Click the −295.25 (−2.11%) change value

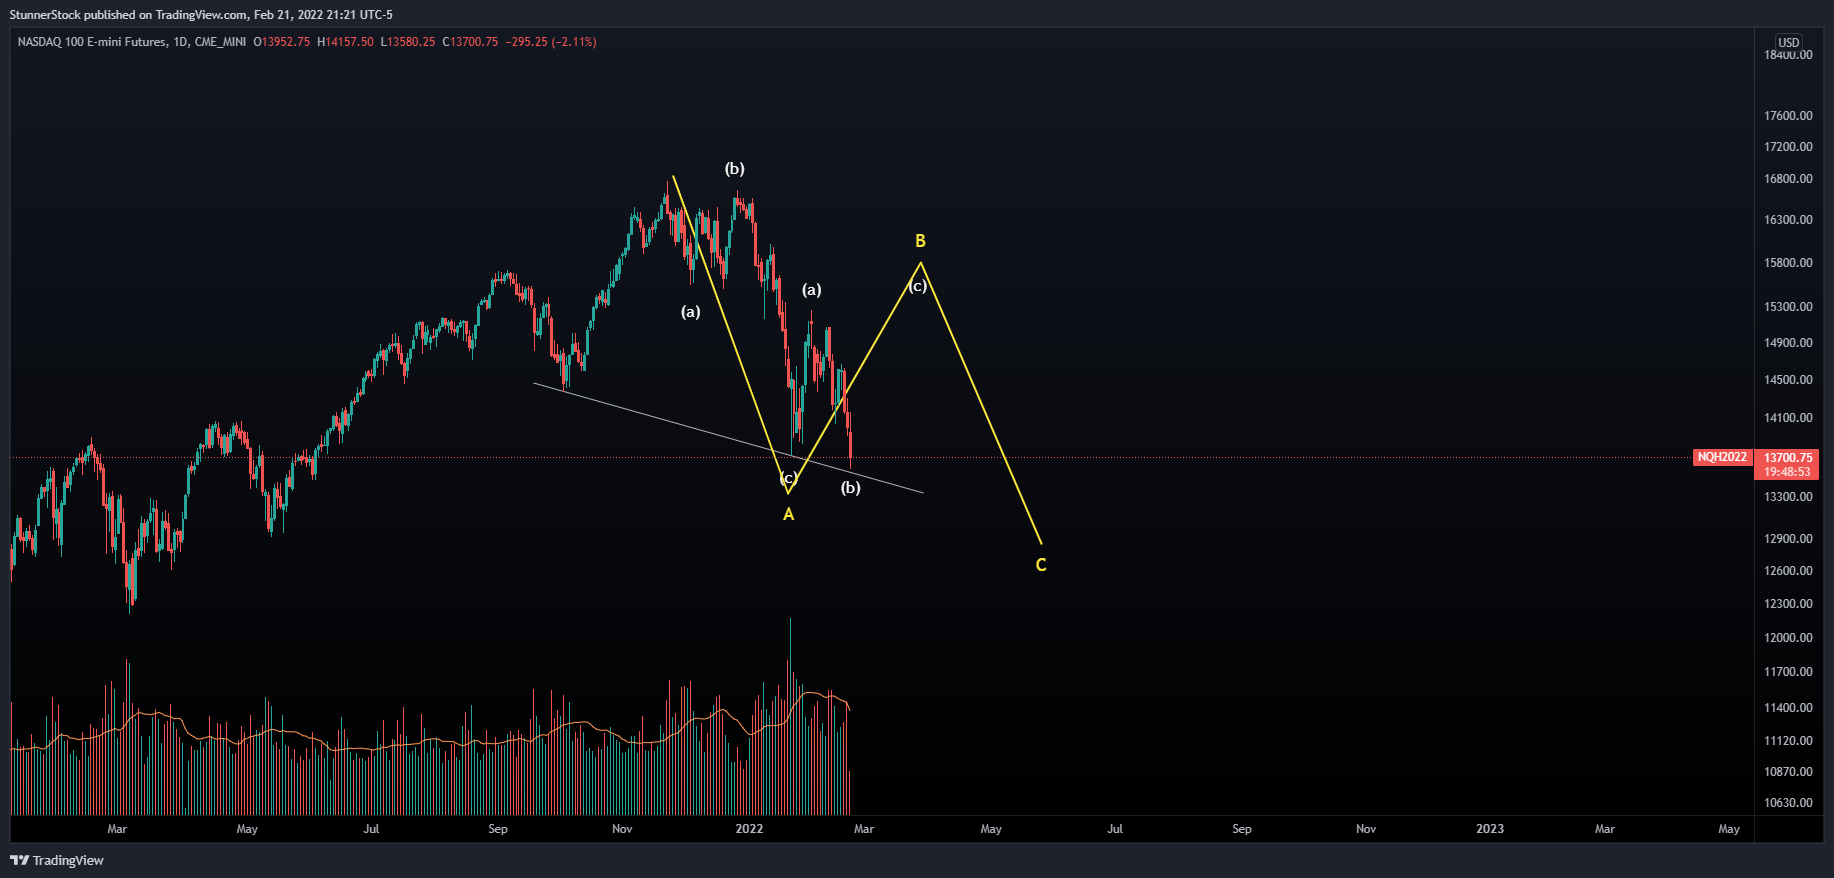click(x=551, y=42)
